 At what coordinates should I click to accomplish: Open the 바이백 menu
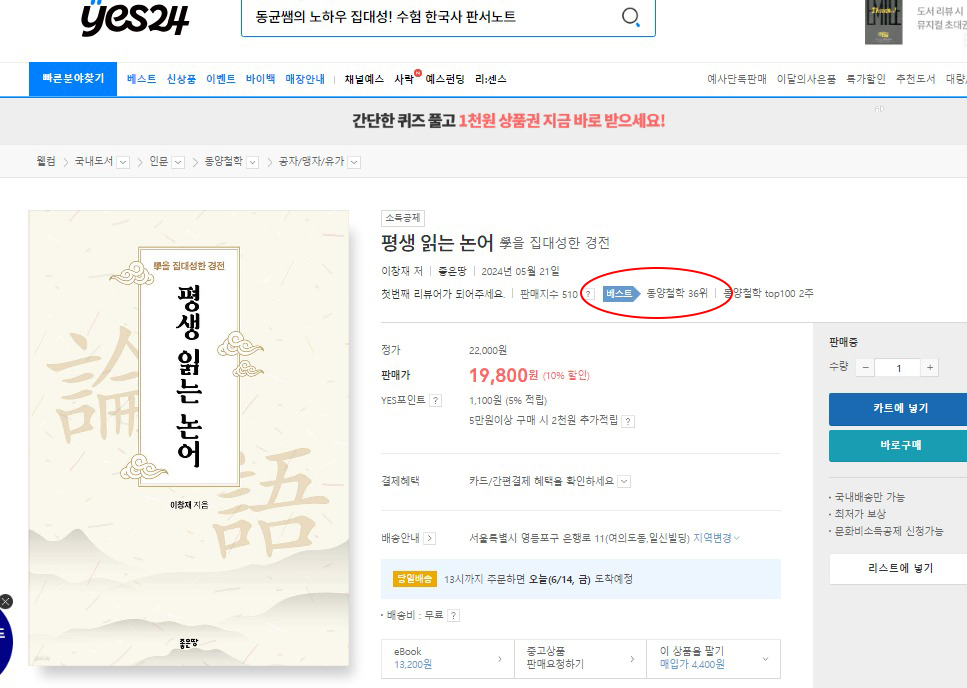260,79
